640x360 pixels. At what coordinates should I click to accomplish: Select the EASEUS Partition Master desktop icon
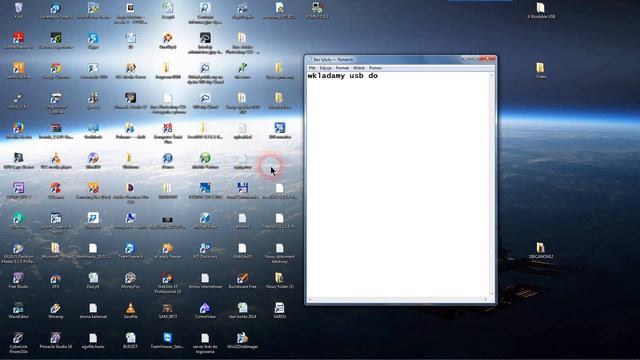pyautogui.click(x=18, y=253)
